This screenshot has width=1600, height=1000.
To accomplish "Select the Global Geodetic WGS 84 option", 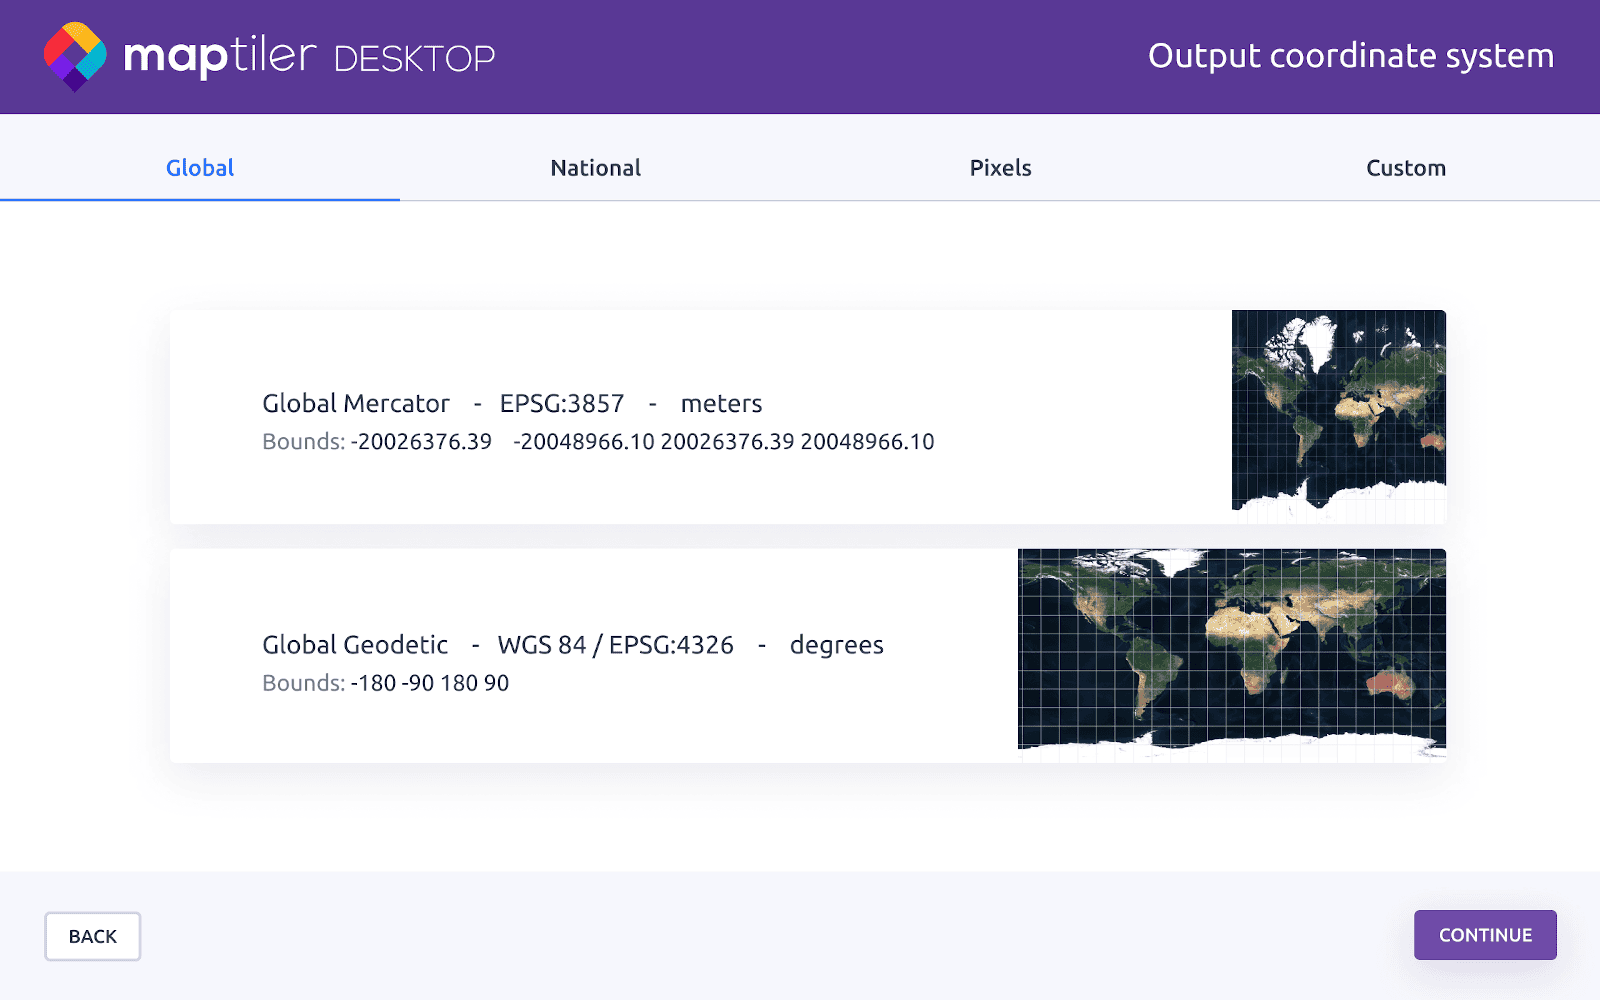I will point(600,655).
